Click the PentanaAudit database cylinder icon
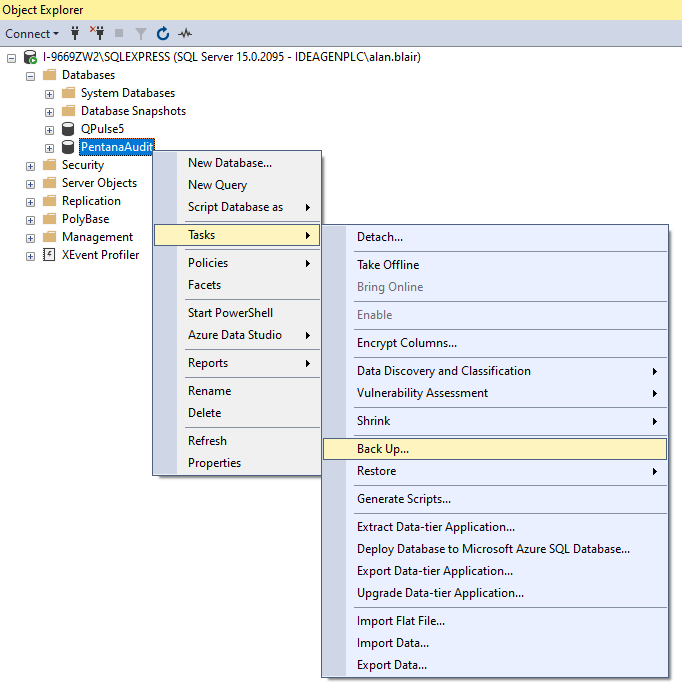Screen dimensions: 682x692 68,147
